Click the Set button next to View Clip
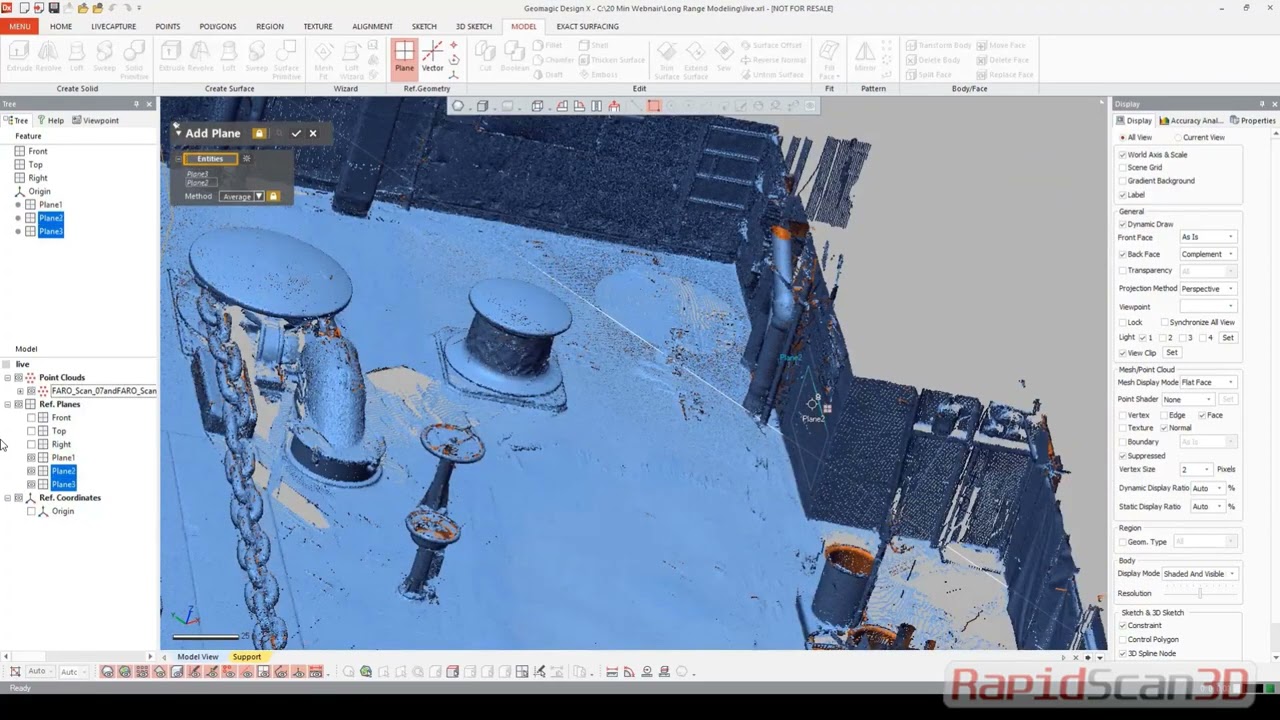Screen dimensions: 1280x720 pyautogui.click(x=1172, y=353)
